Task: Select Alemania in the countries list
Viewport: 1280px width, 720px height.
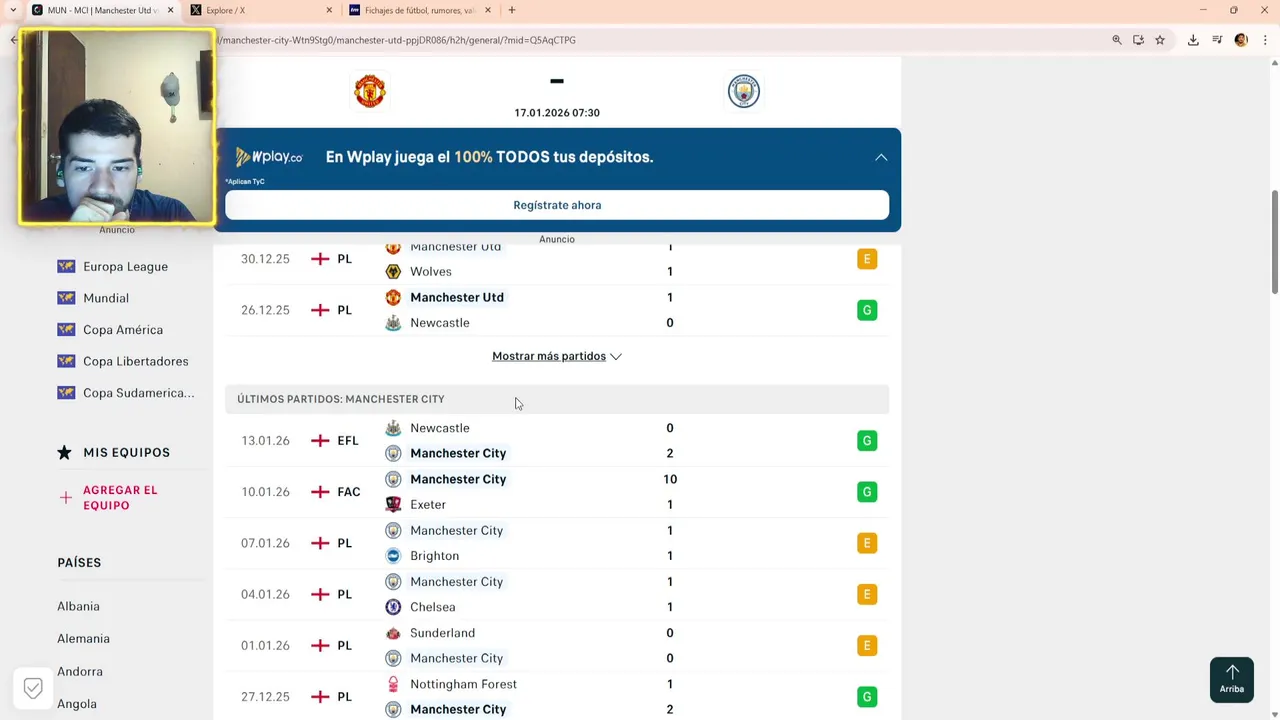Action: pos(83,639)
